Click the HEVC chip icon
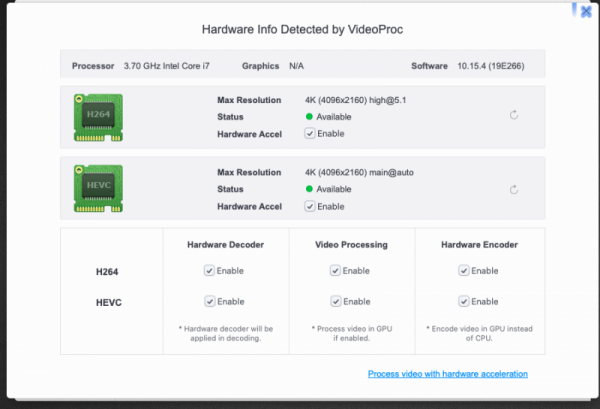The image size is (600, 409). coord(101,188)
